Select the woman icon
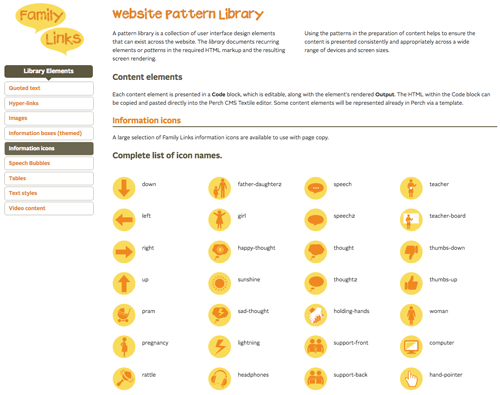The height and width of the screenshot is (395, 500). tap(411, 315)
